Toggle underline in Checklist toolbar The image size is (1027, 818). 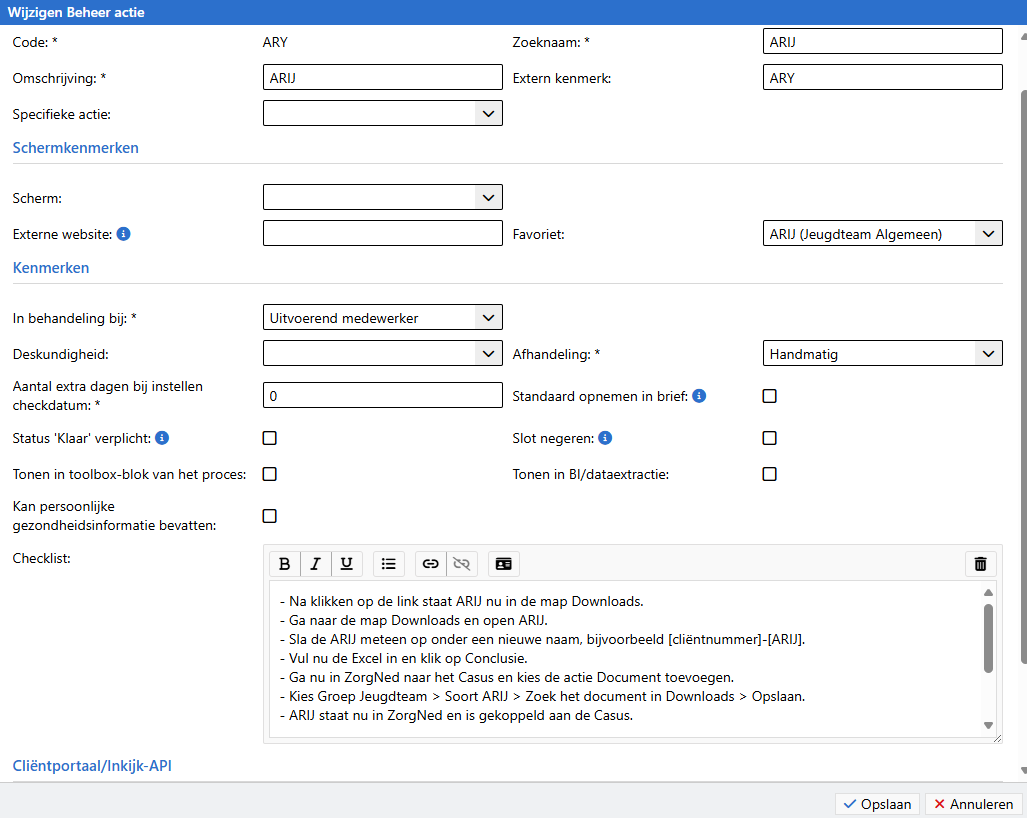click(x=346, y=564)
